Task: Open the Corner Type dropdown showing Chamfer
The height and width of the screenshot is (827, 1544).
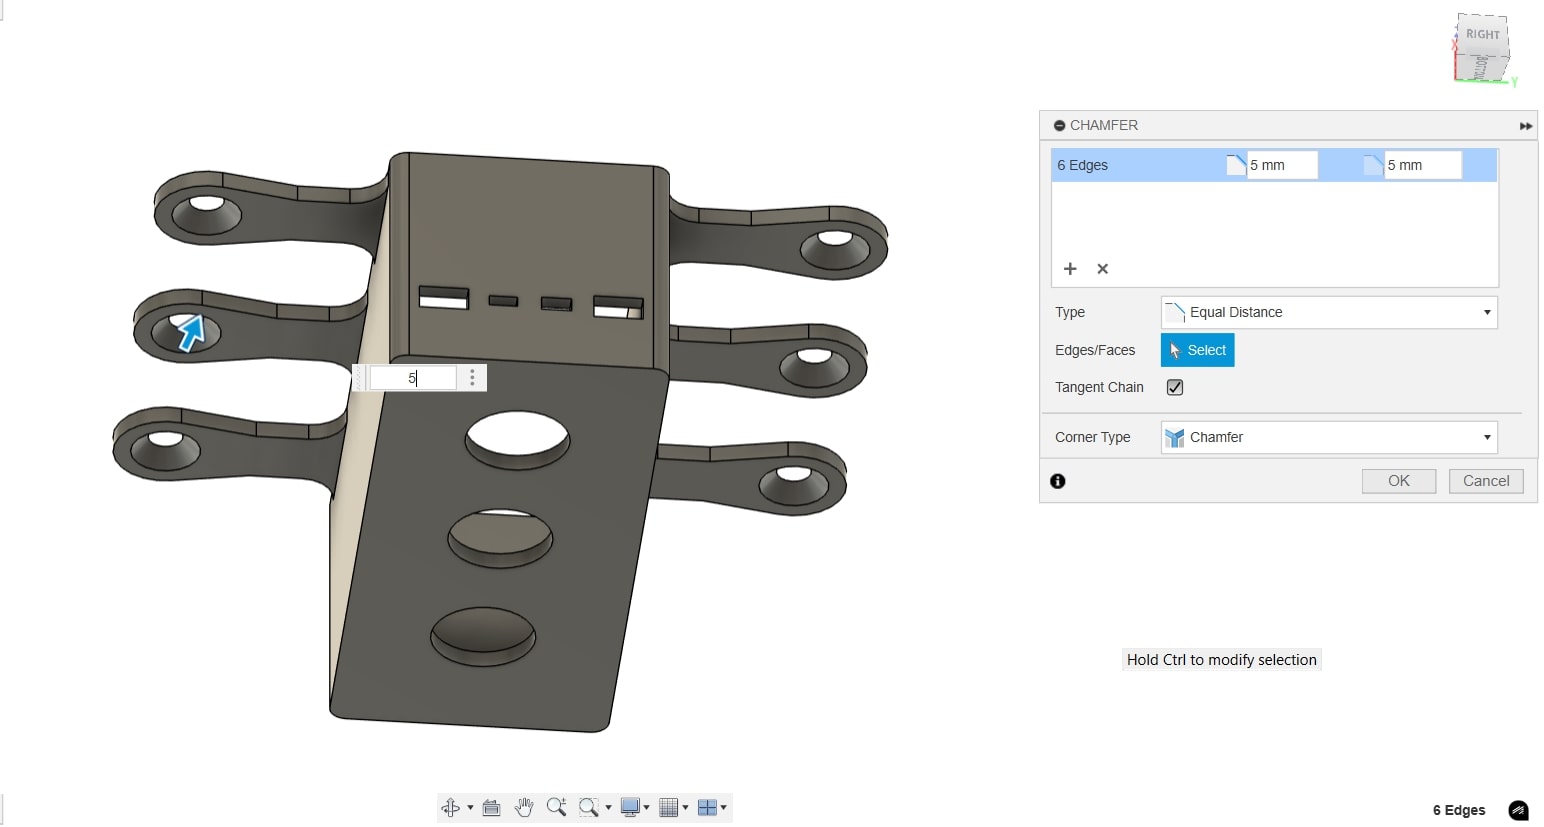Action: 1329,437
